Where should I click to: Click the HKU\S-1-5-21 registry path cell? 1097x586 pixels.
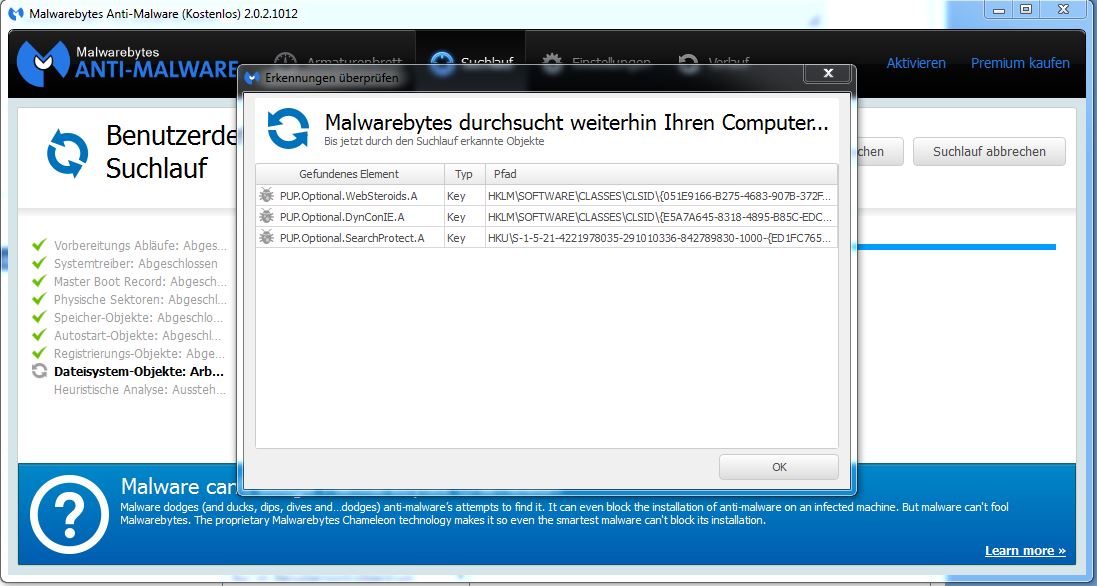pos(660,238)
